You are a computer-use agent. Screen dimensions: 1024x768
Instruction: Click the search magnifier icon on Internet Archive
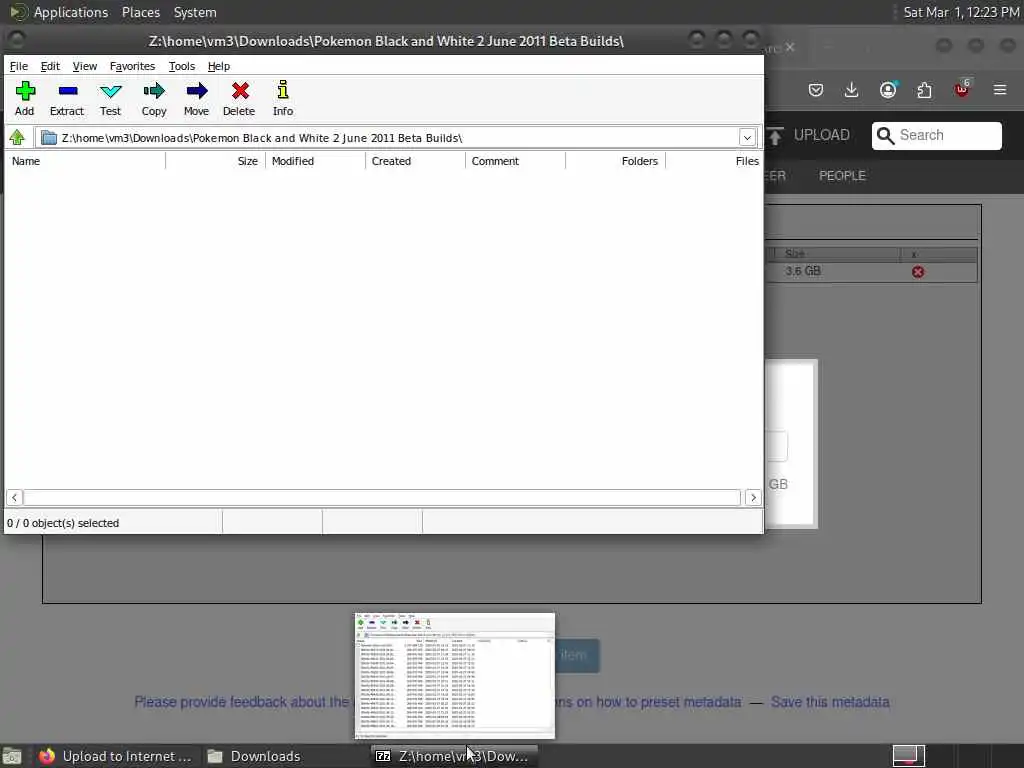[885, 135]
